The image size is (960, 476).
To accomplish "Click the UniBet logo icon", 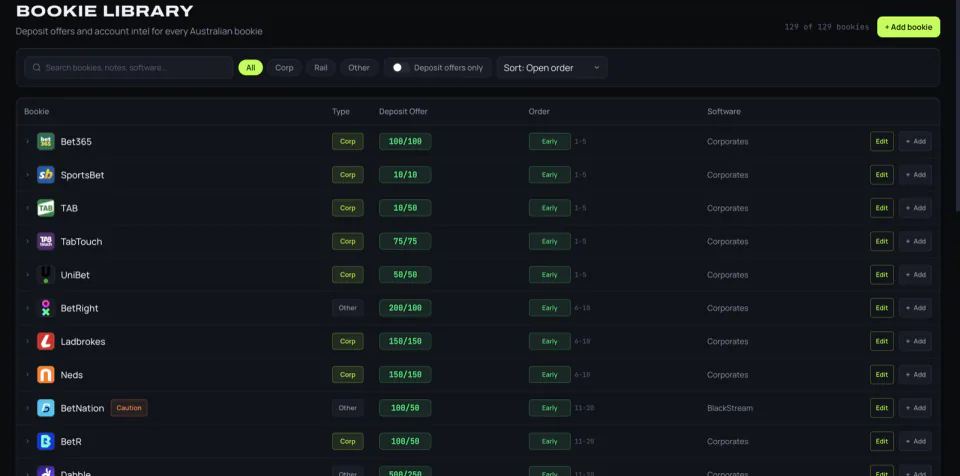I will tap(46, 274).
